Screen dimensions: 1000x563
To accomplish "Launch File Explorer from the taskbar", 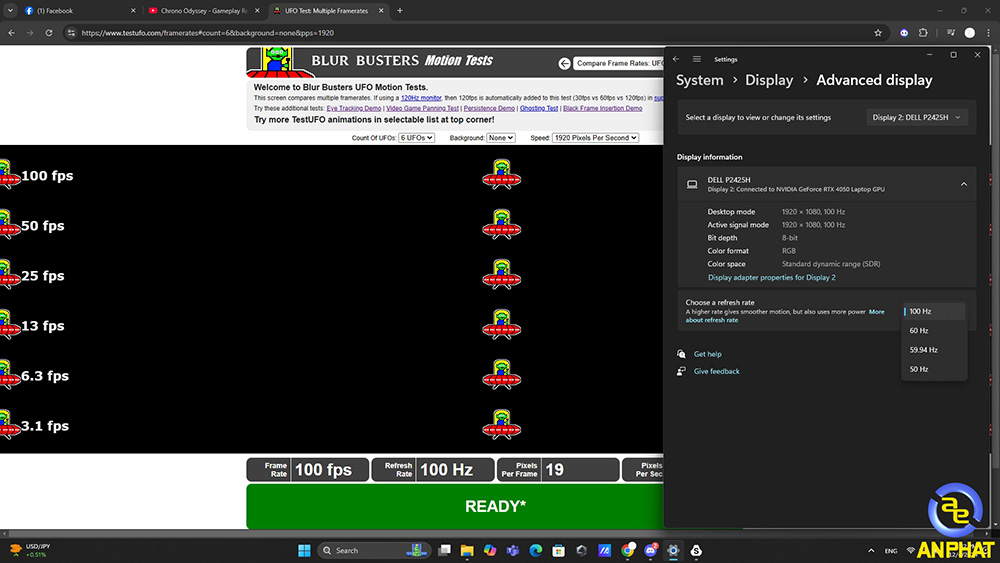I will coord(467,550).
